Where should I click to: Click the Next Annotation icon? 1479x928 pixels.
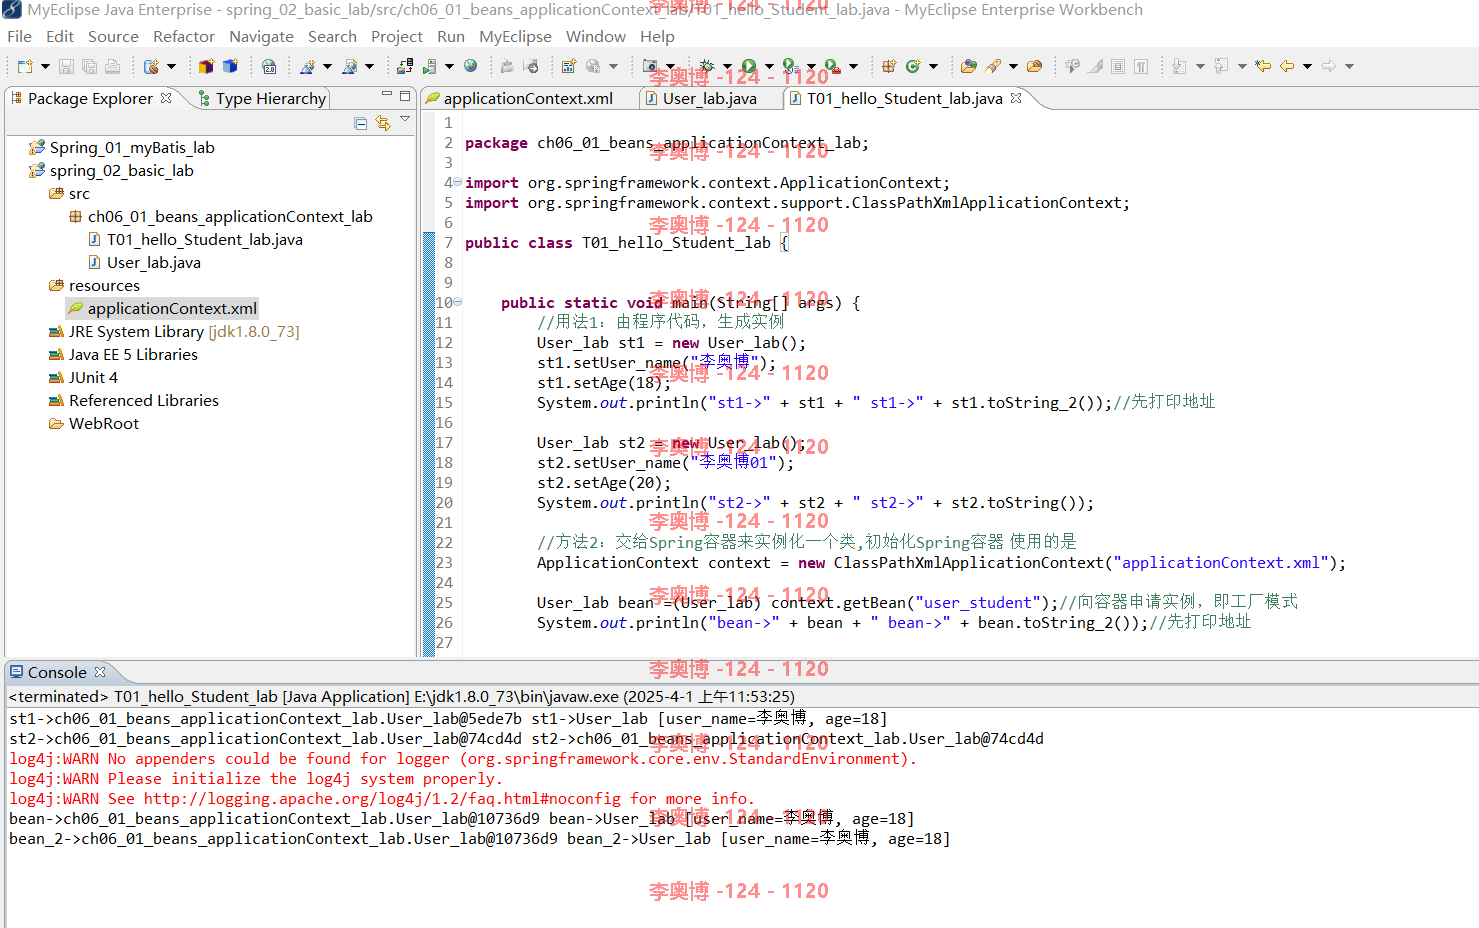(x=1179, y=66)
